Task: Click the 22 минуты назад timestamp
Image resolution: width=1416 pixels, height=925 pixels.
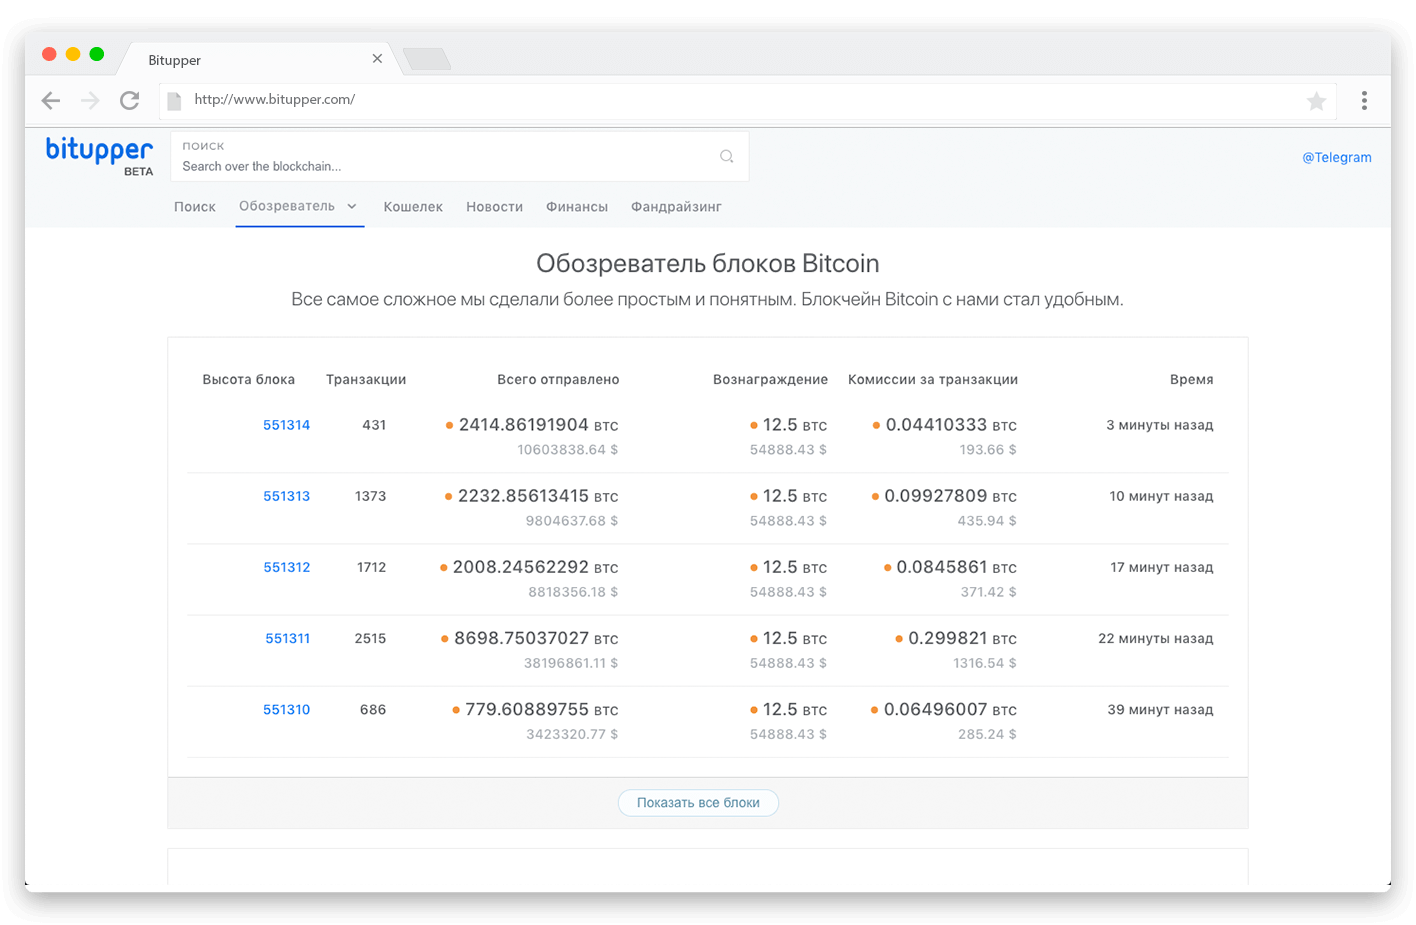Action: [1156, 638]
